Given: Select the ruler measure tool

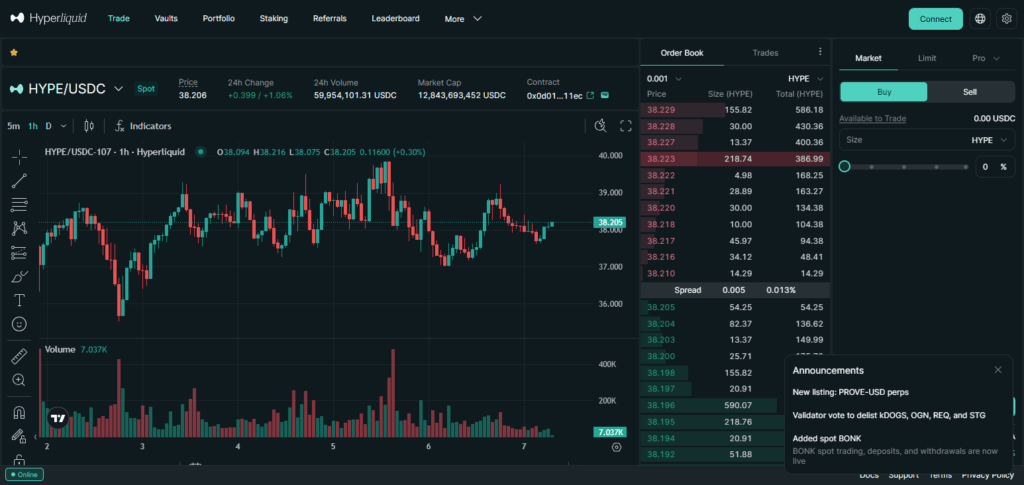Looking at the screenshot, I should [x=20, y=356].
